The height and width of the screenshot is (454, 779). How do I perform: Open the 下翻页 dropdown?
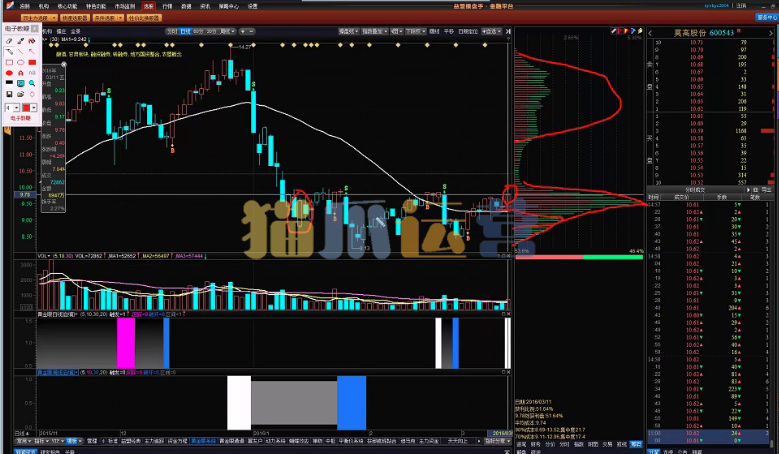point(415,31)
